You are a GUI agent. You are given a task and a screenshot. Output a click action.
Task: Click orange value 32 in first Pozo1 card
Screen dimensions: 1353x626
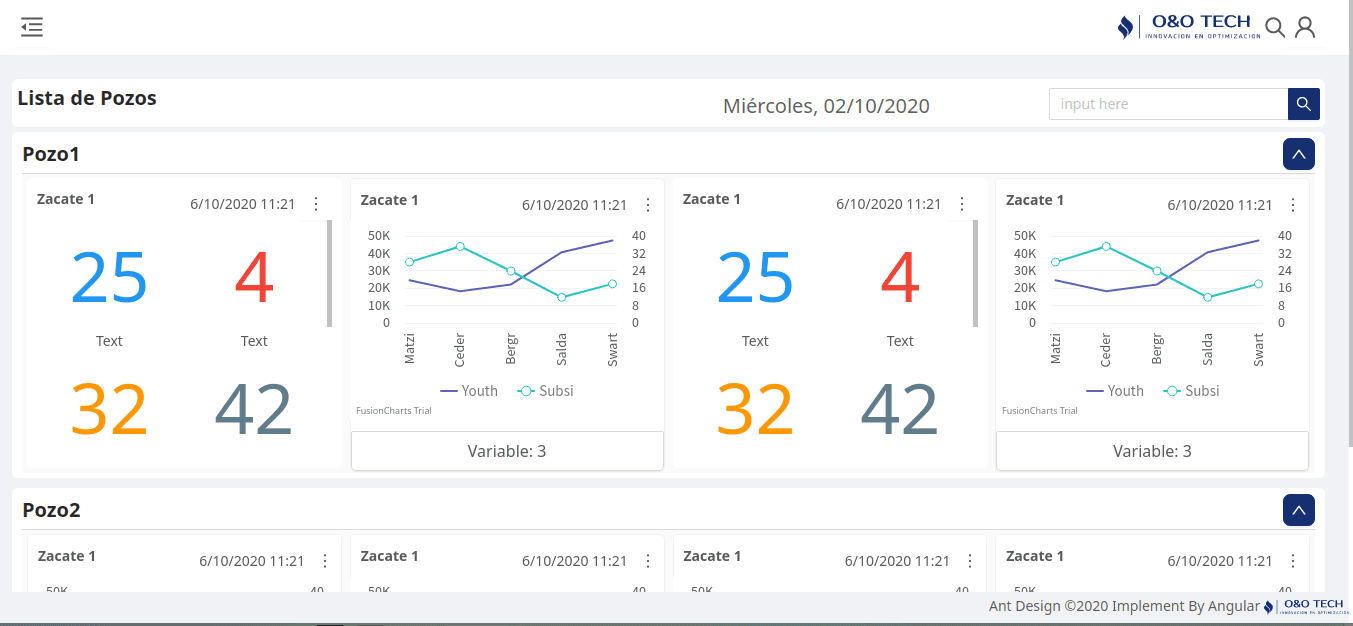click(x=109, y=410)
